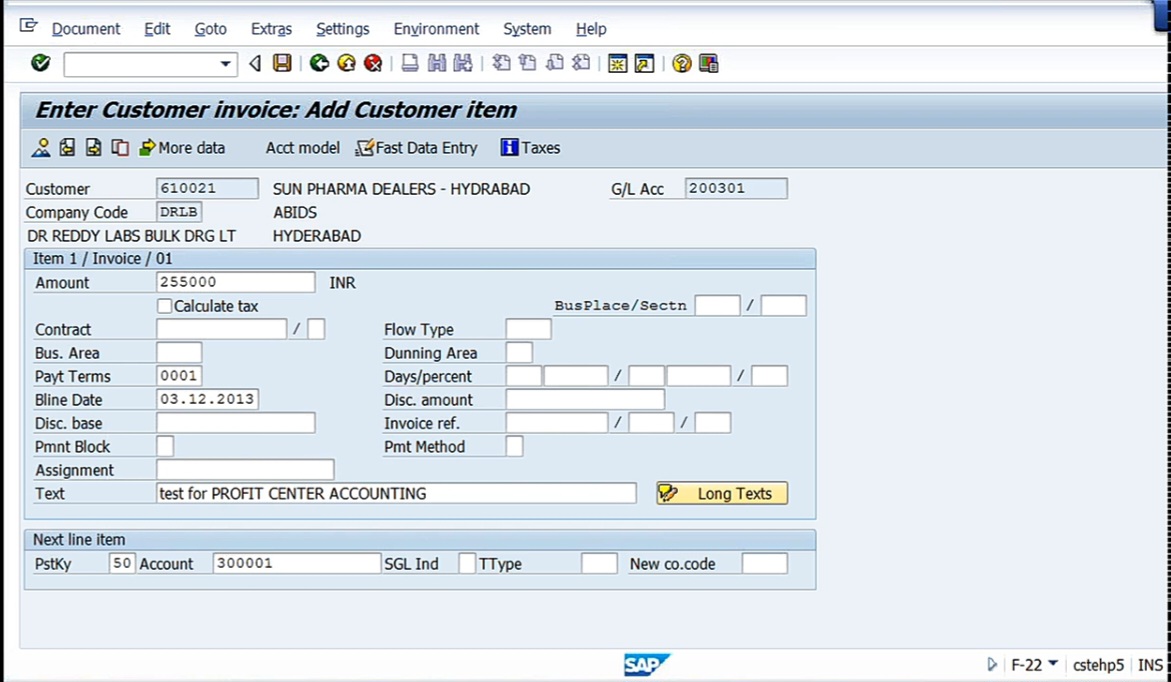
Task: Go to Previous Page icon
Action: click(x=528, y=63)
